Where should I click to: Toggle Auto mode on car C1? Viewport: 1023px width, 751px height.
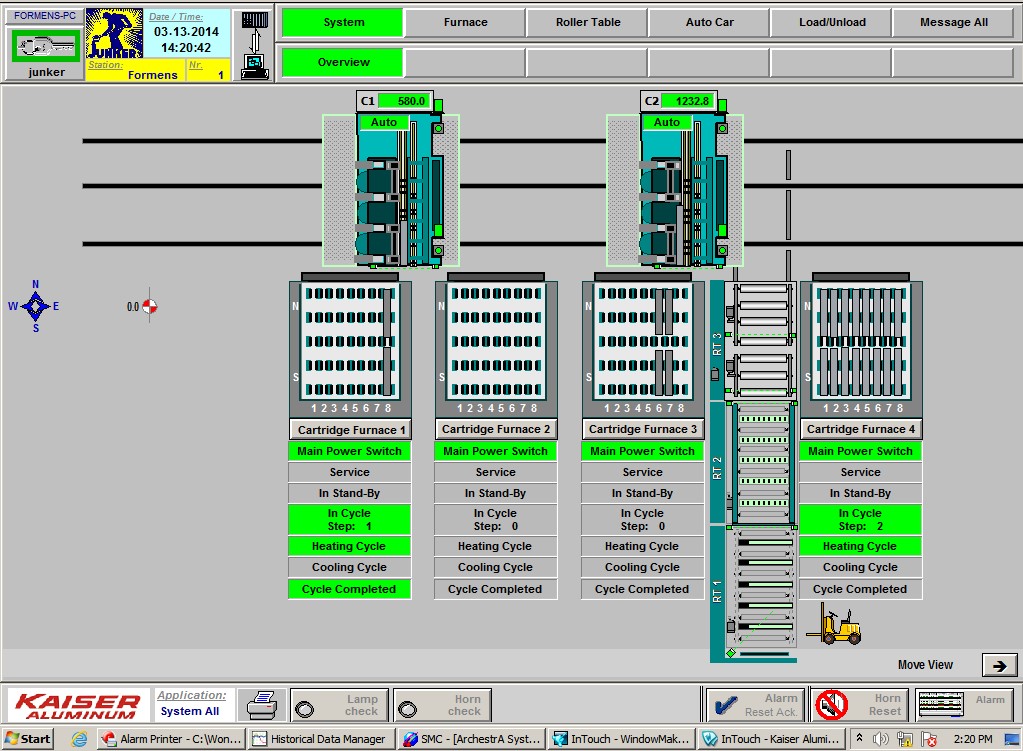click(384, 122)
